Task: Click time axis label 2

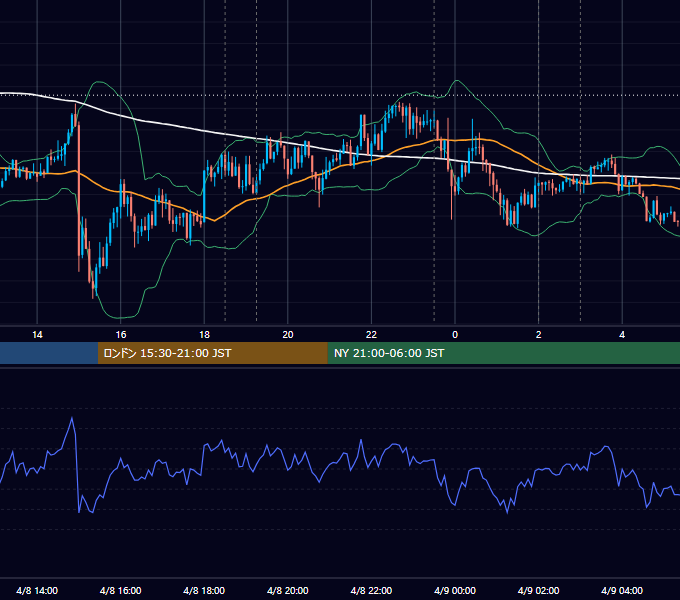Action: (x=539, y=335)
